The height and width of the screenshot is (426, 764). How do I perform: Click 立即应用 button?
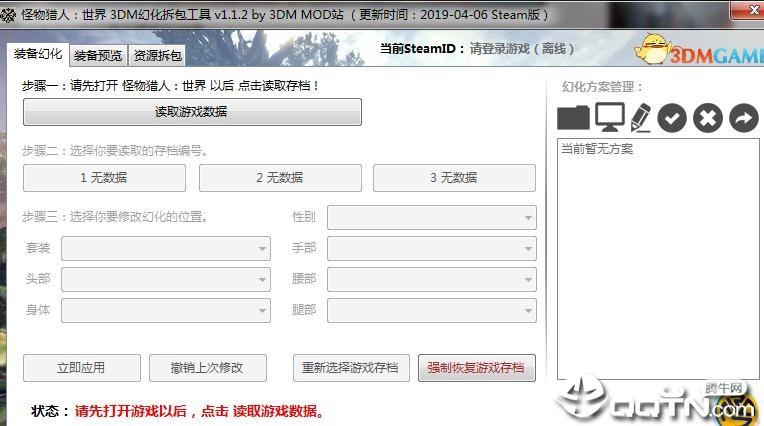click(82, 368)
